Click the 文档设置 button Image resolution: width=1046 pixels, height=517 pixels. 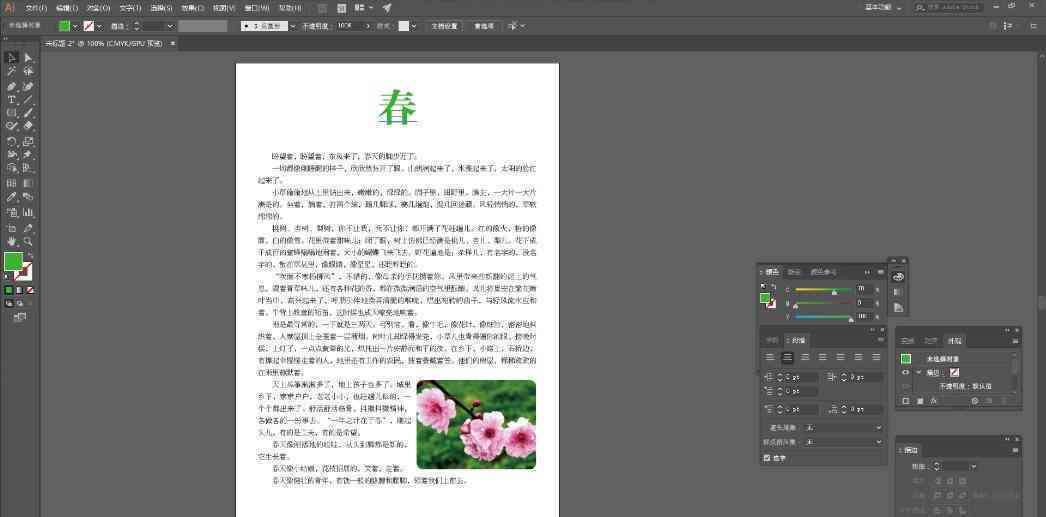tap(444, 26)
